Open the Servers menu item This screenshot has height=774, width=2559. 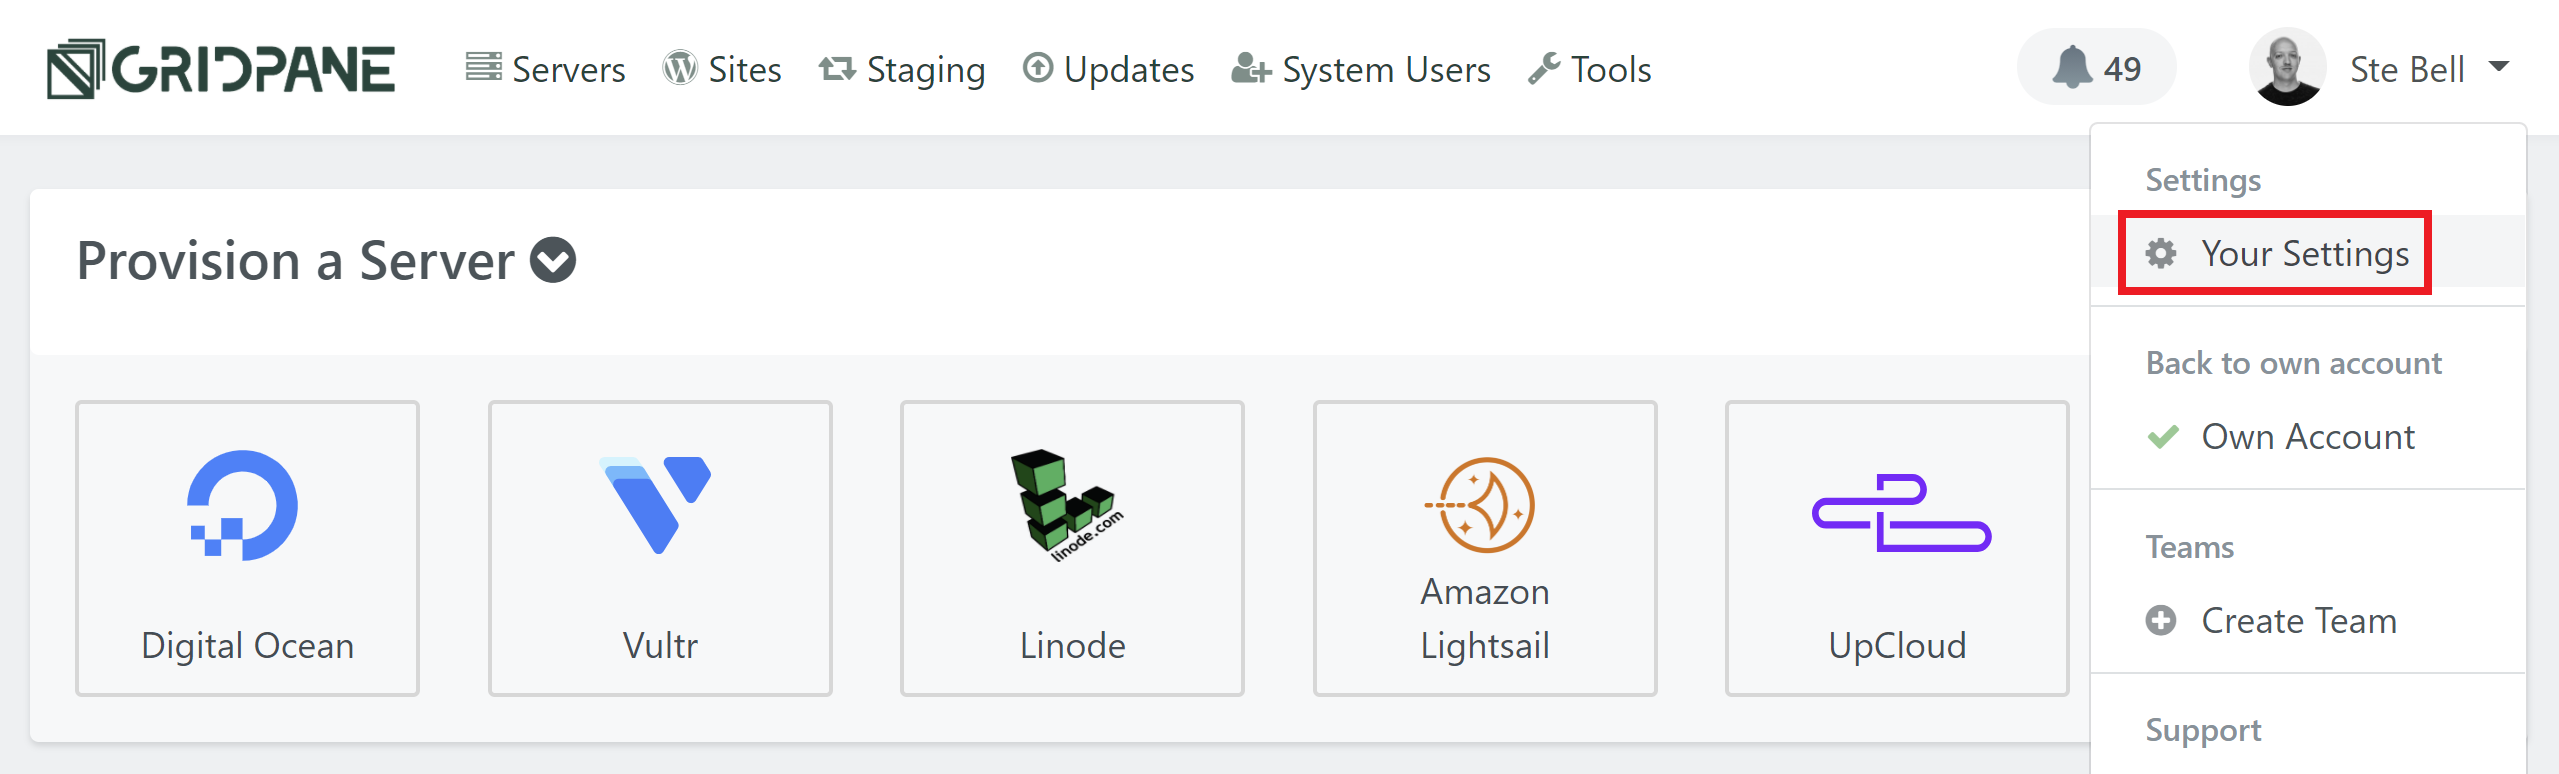546,69
